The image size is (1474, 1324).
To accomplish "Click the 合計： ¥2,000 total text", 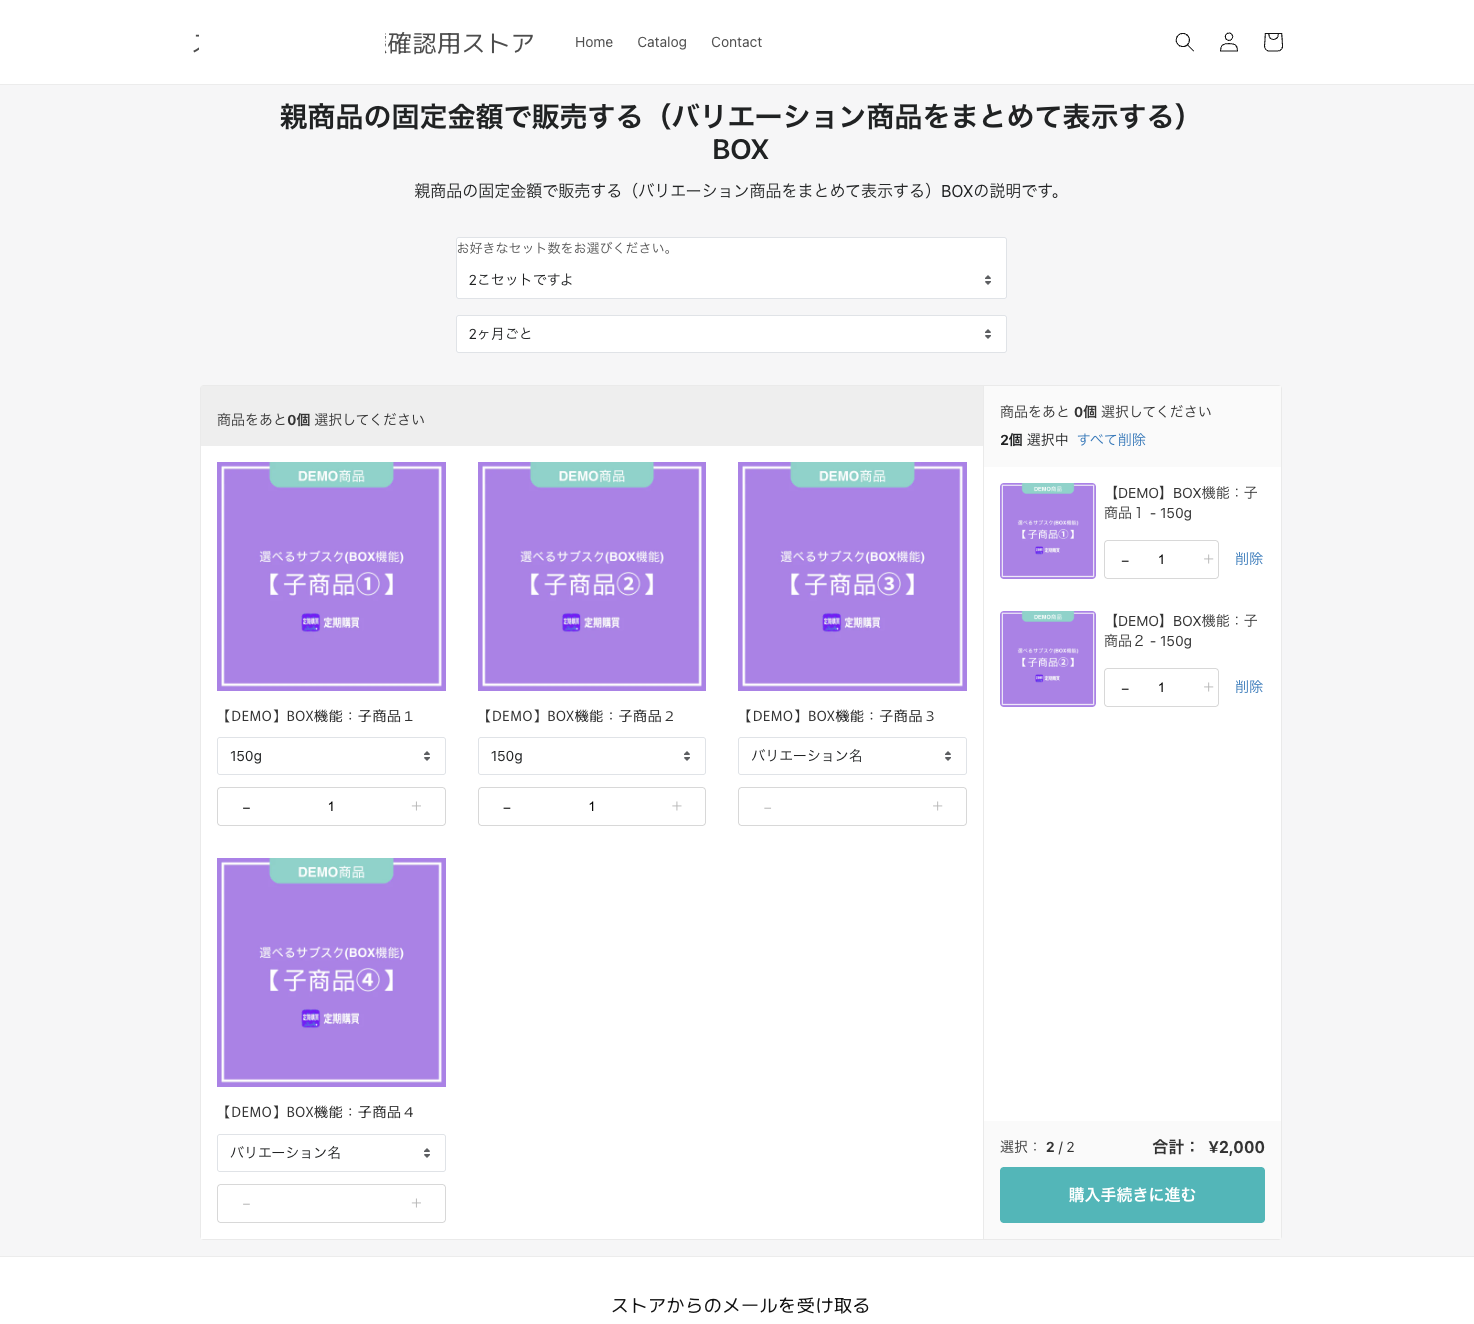I will click(x=1208, y=1147).
